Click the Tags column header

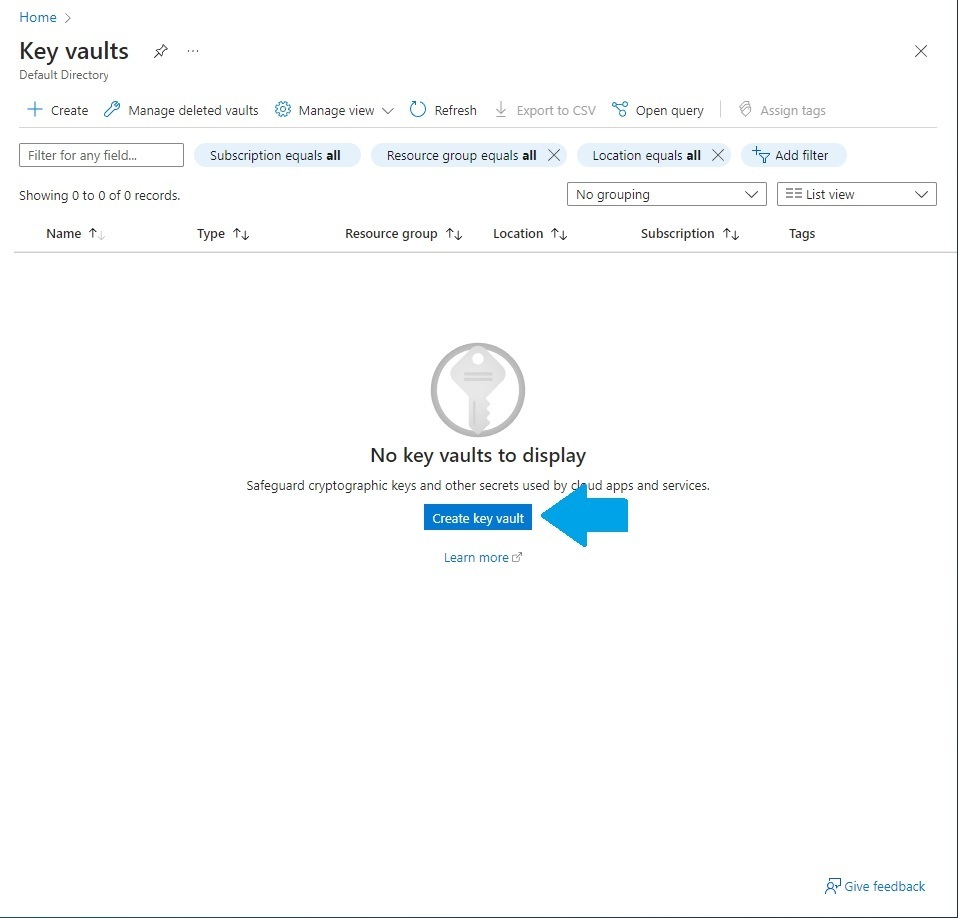coord(802,234)
